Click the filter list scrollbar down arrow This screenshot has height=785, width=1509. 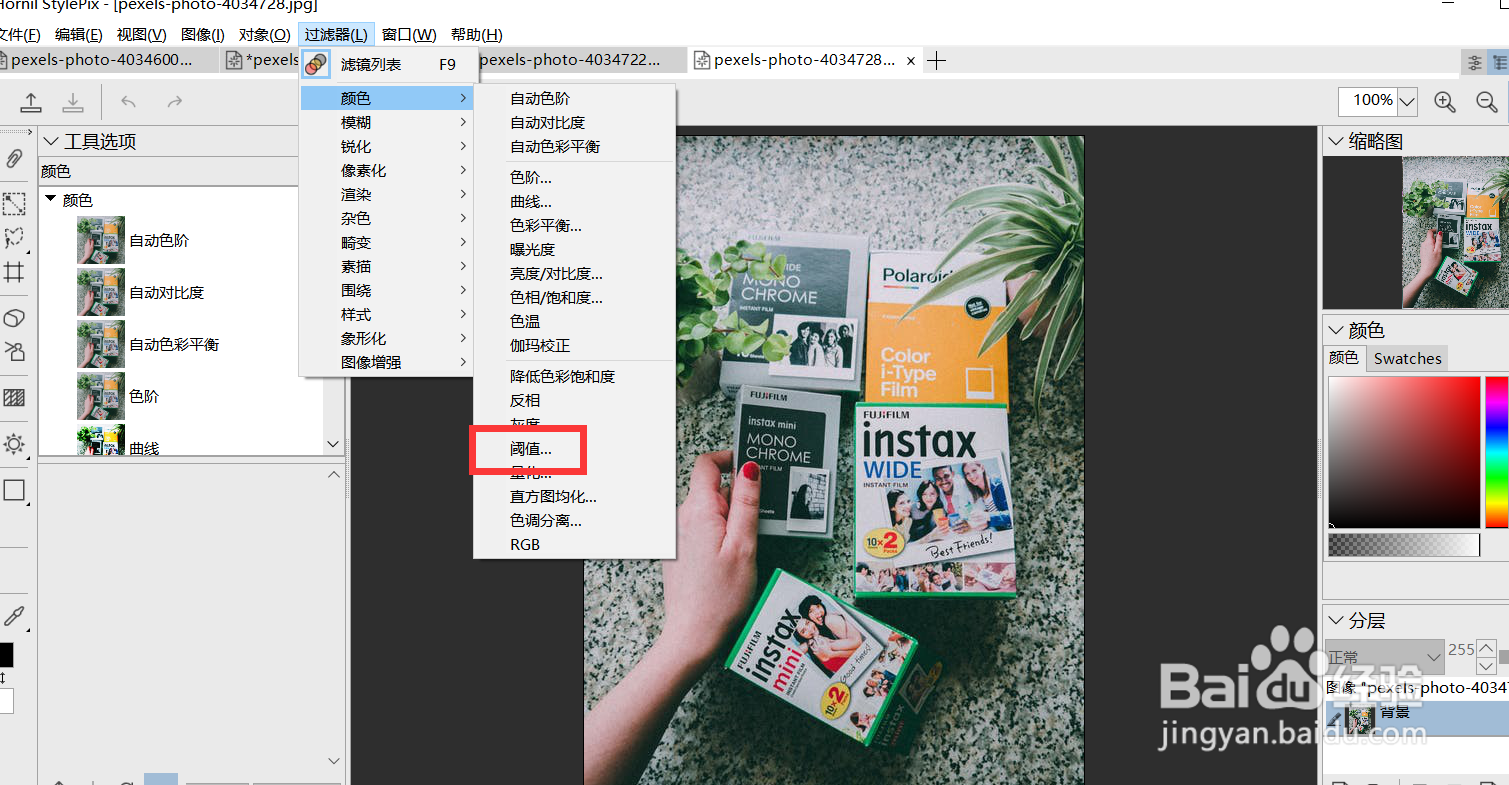[333, 444]
